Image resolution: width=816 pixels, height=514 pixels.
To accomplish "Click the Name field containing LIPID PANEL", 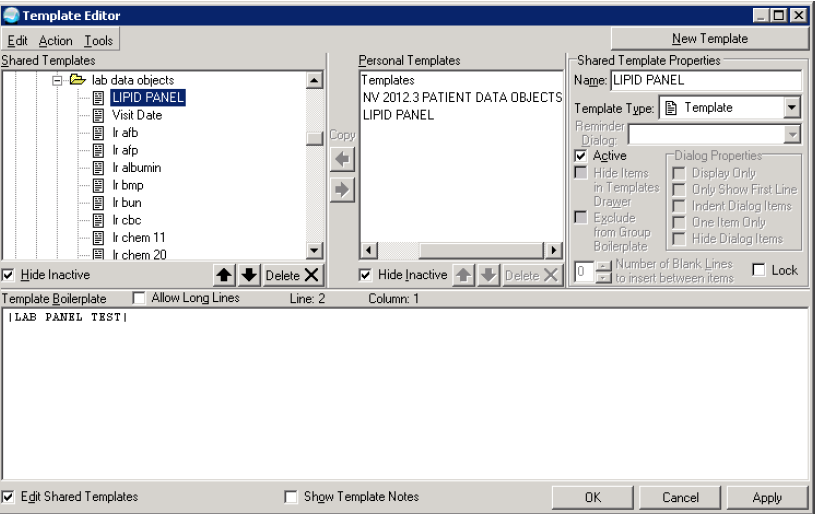I will point(706,80).
